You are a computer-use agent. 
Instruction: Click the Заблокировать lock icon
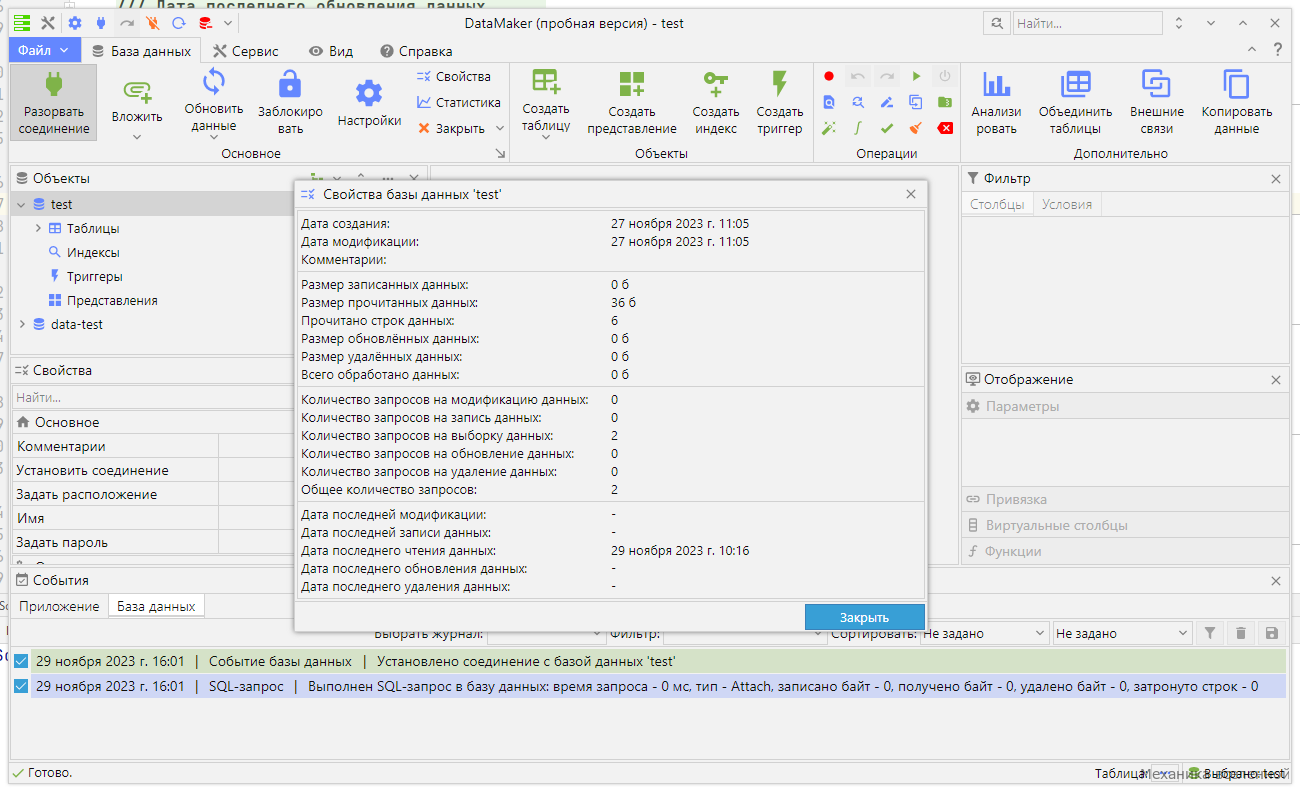click(290, 83)
